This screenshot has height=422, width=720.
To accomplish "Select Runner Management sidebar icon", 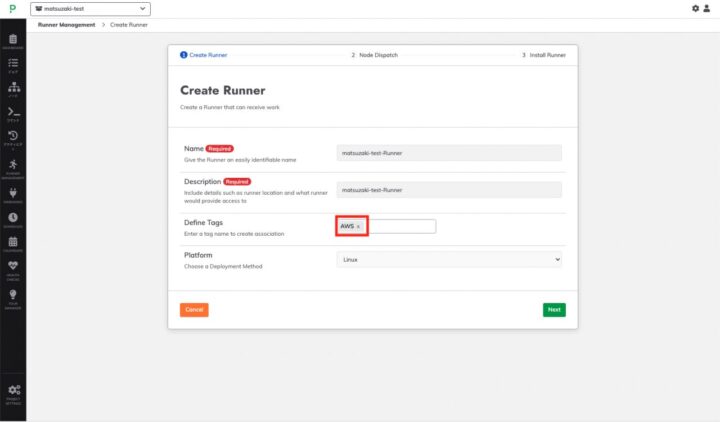I will pyautogui.click(x=13, y=165).
